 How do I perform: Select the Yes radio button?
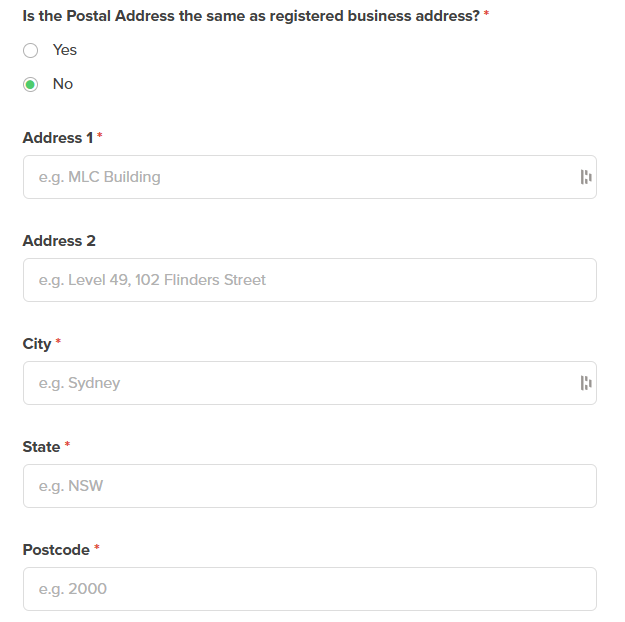pos(31,50)
